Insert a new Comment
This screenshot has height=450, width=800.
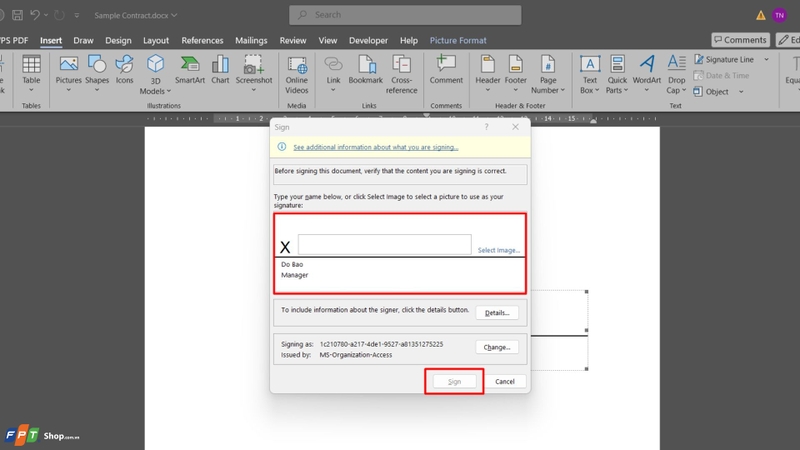446,70
